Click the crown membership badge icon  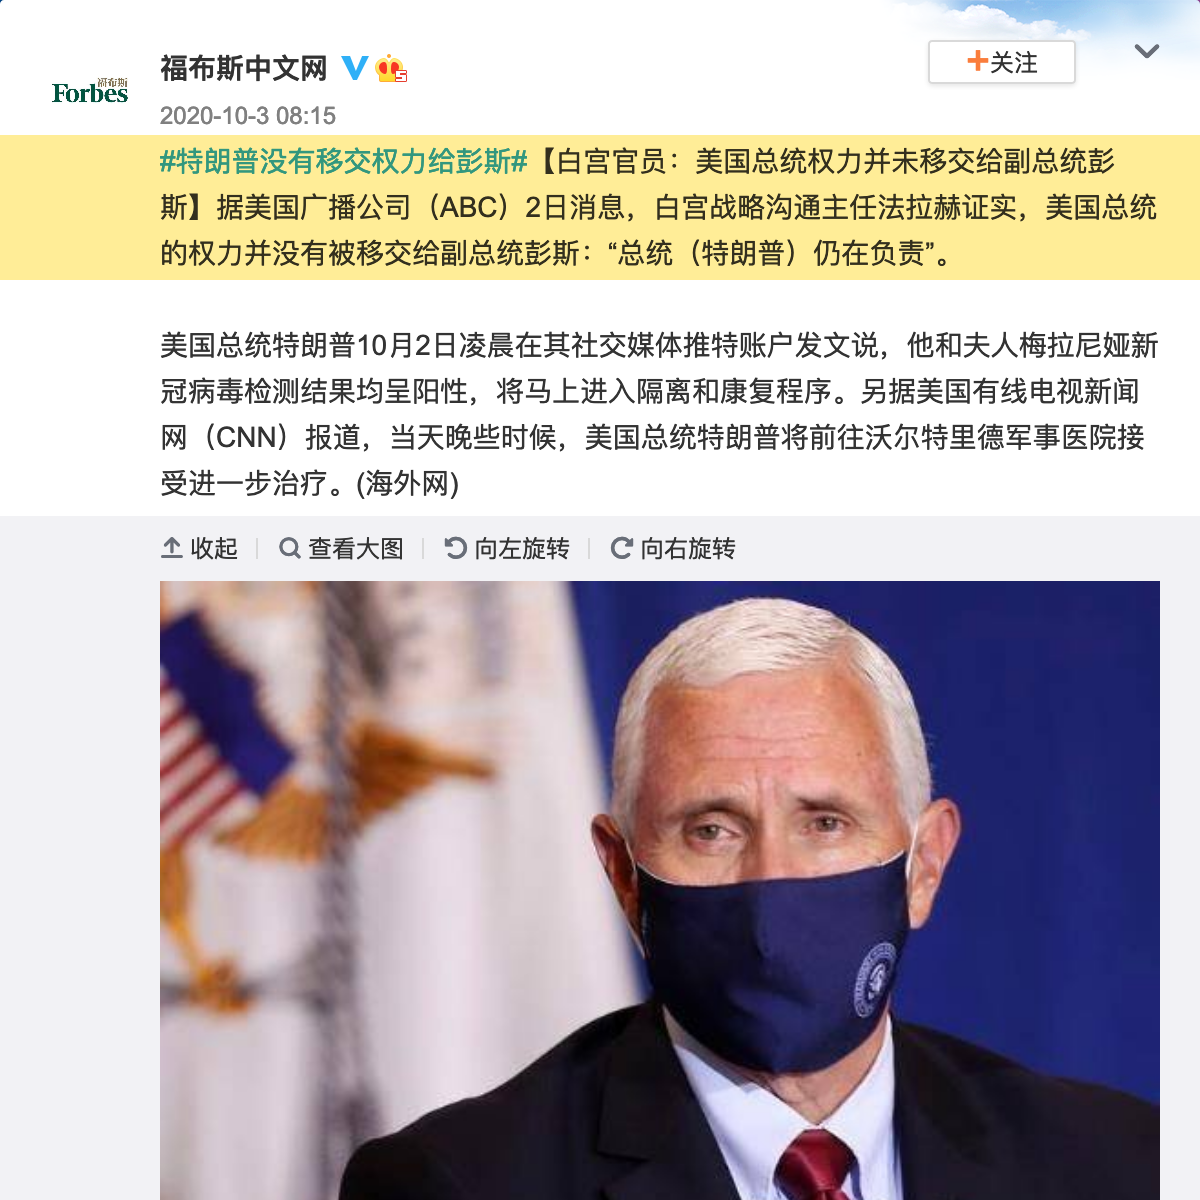point(390,69)
